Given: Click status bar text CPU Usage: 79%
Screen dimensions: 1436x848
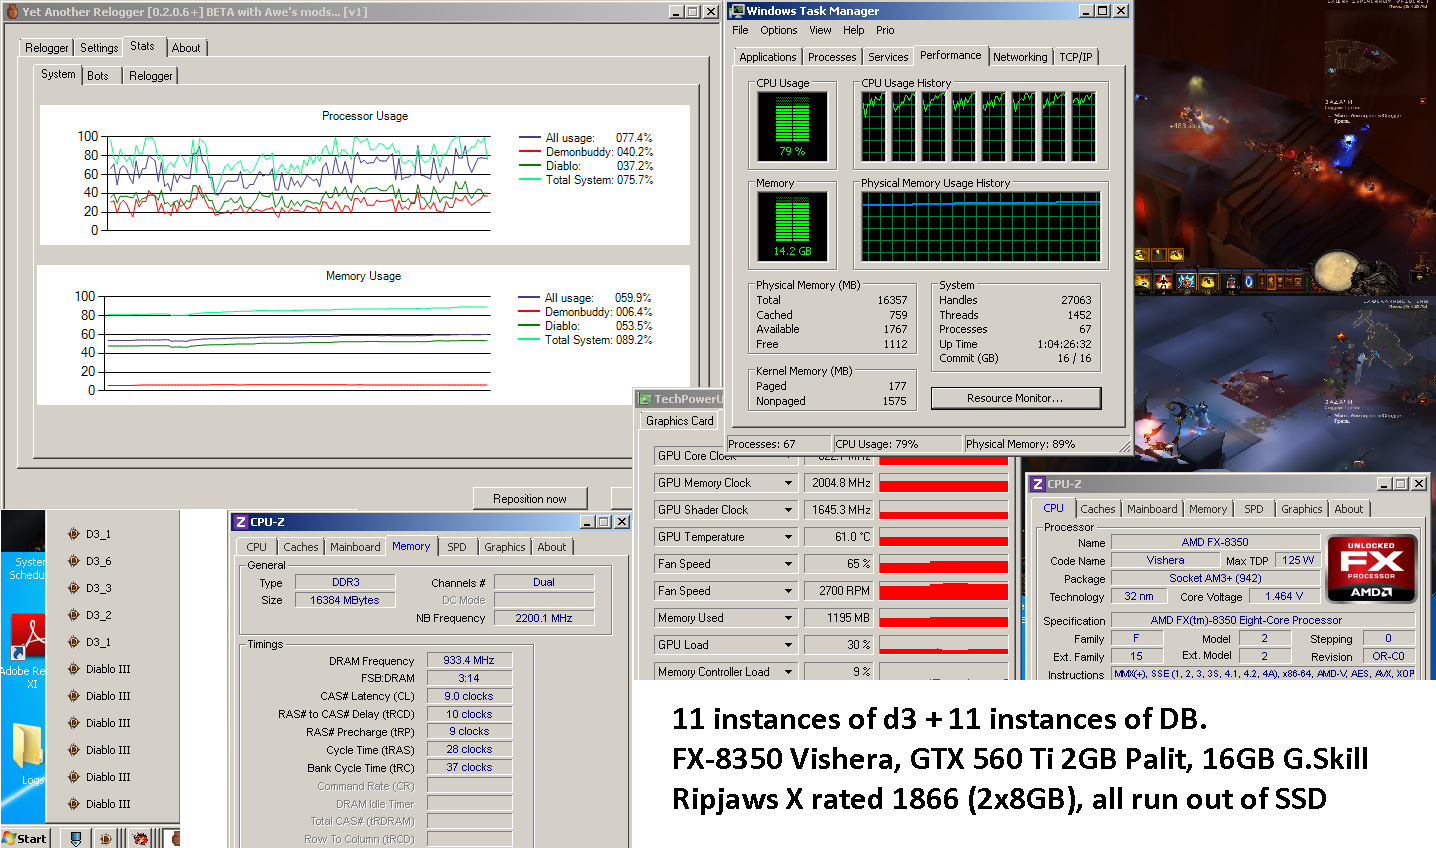Looking at the screenshot, I should [x=876, y=444].
